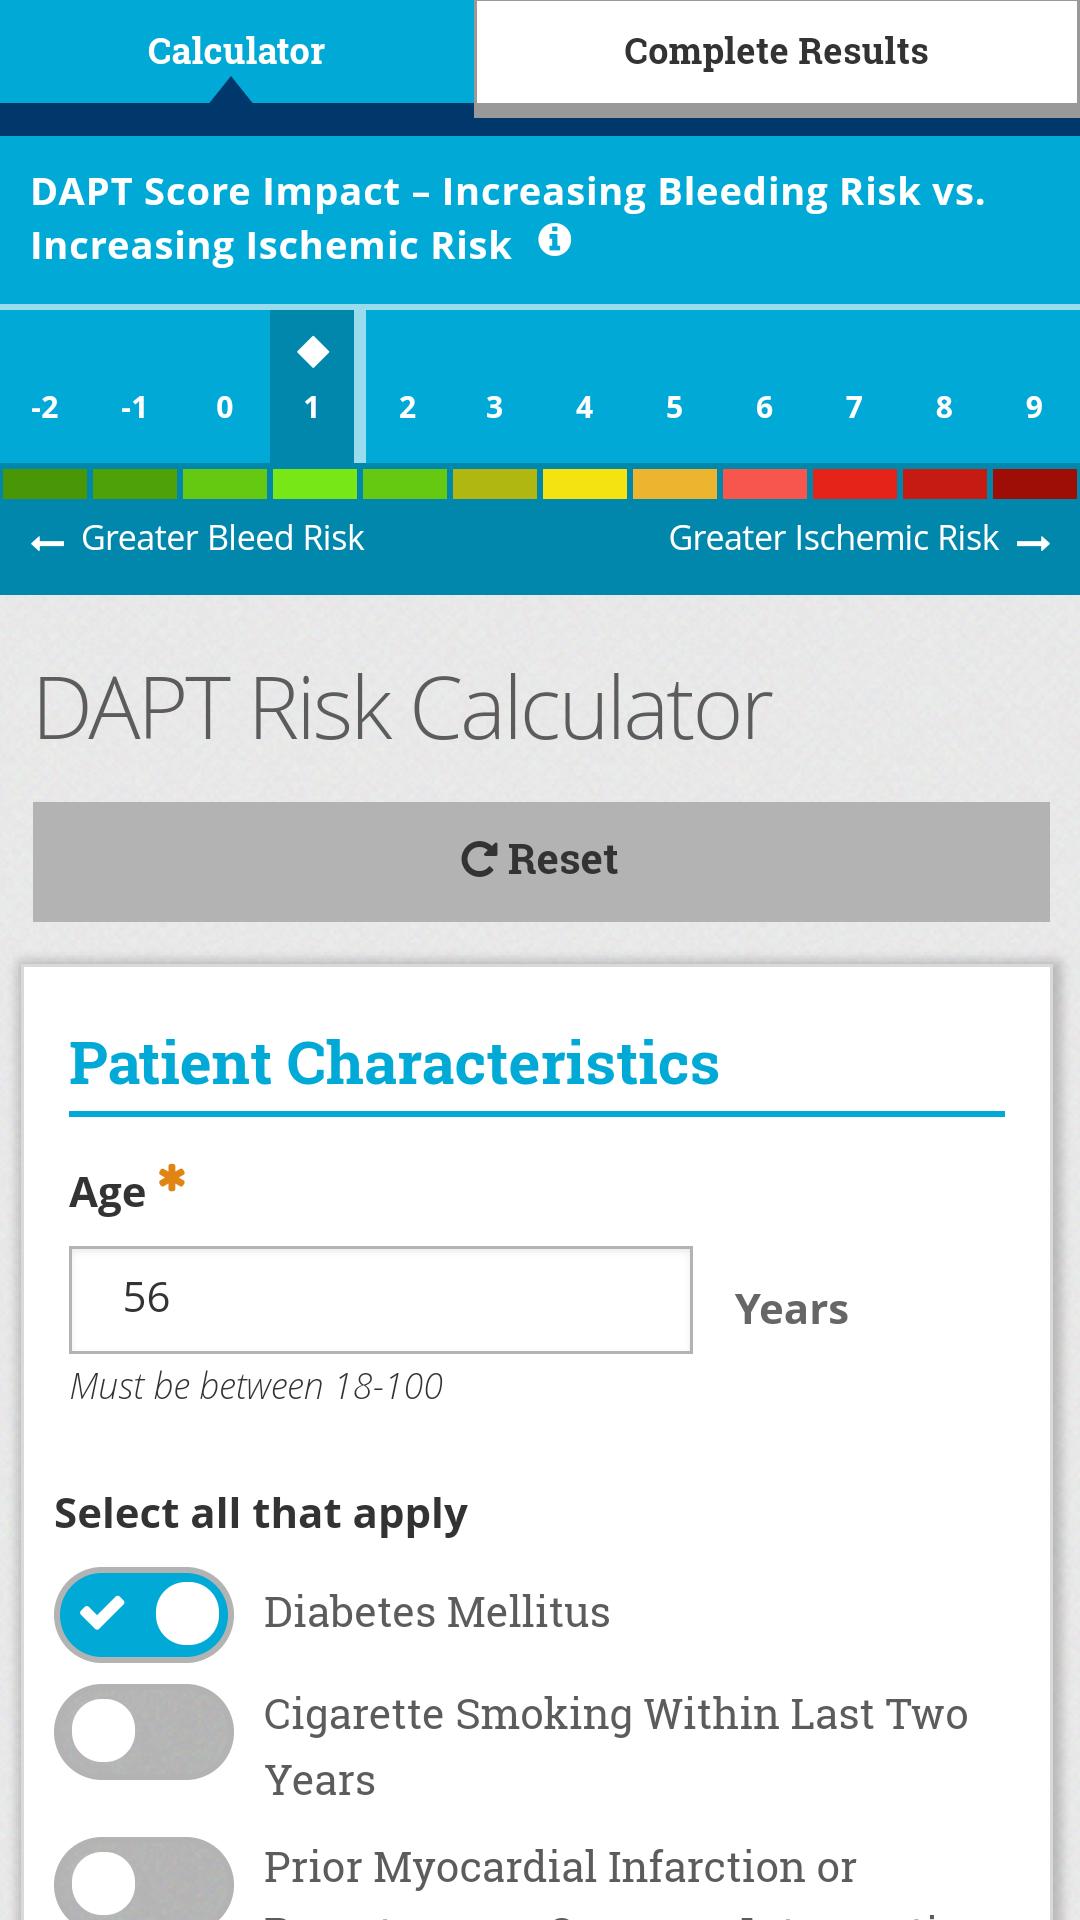
Task: Click the bright green swatch under score 1
Action: [315, 484]
